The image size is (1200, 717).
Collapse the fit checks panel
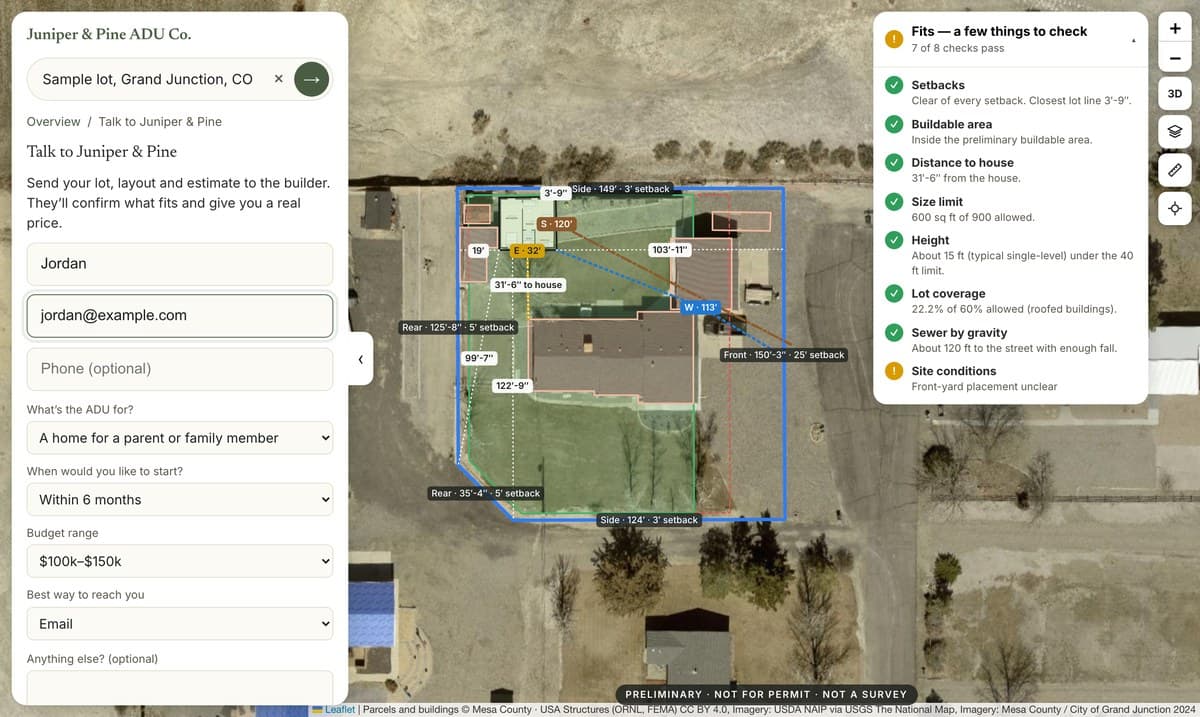click(1133, 40)
